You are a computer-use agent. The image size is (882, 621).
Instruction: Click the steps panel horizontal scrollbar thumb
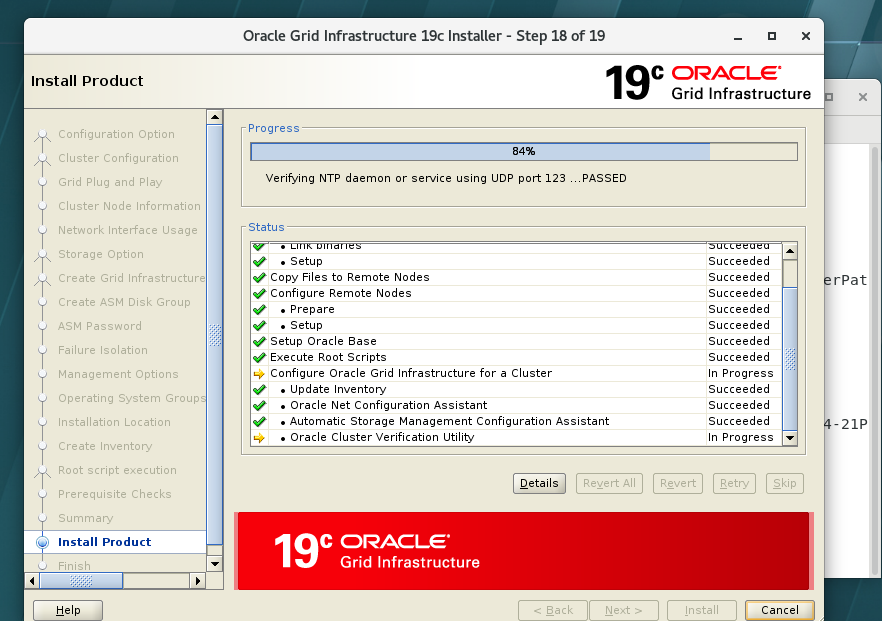tap(81, 580)
